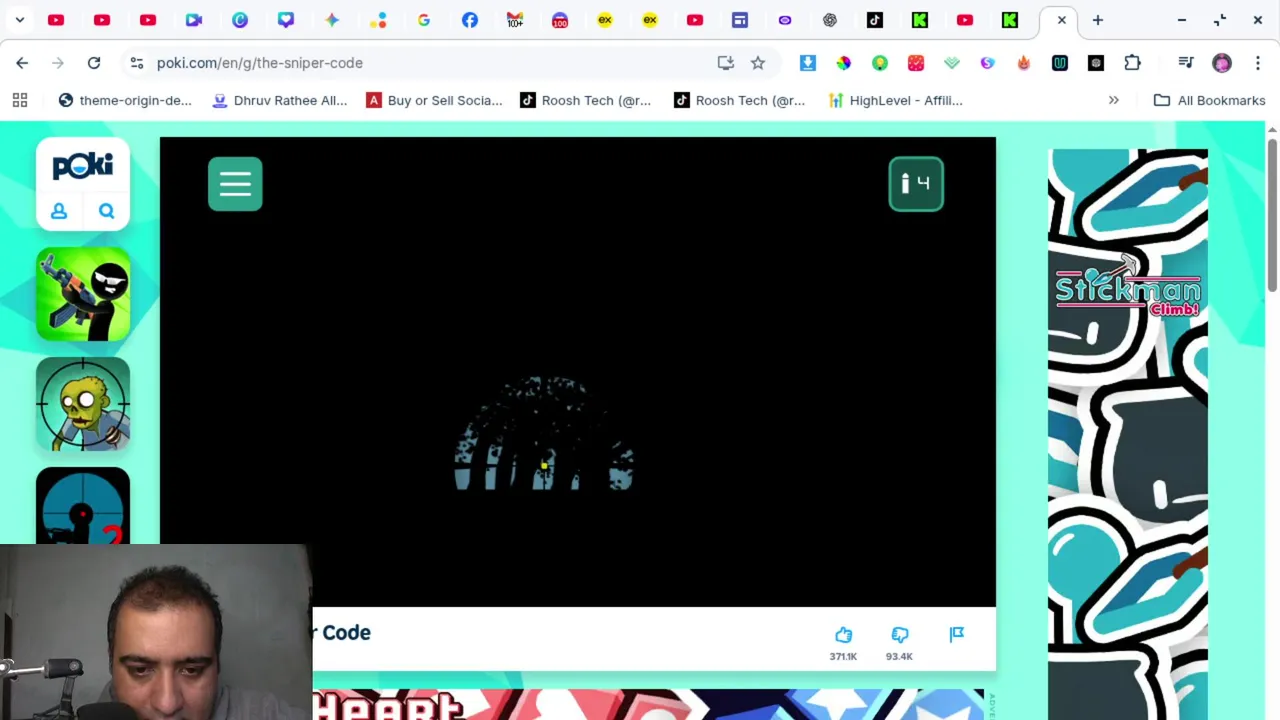Close the active Poki tab

point(1062,20)
